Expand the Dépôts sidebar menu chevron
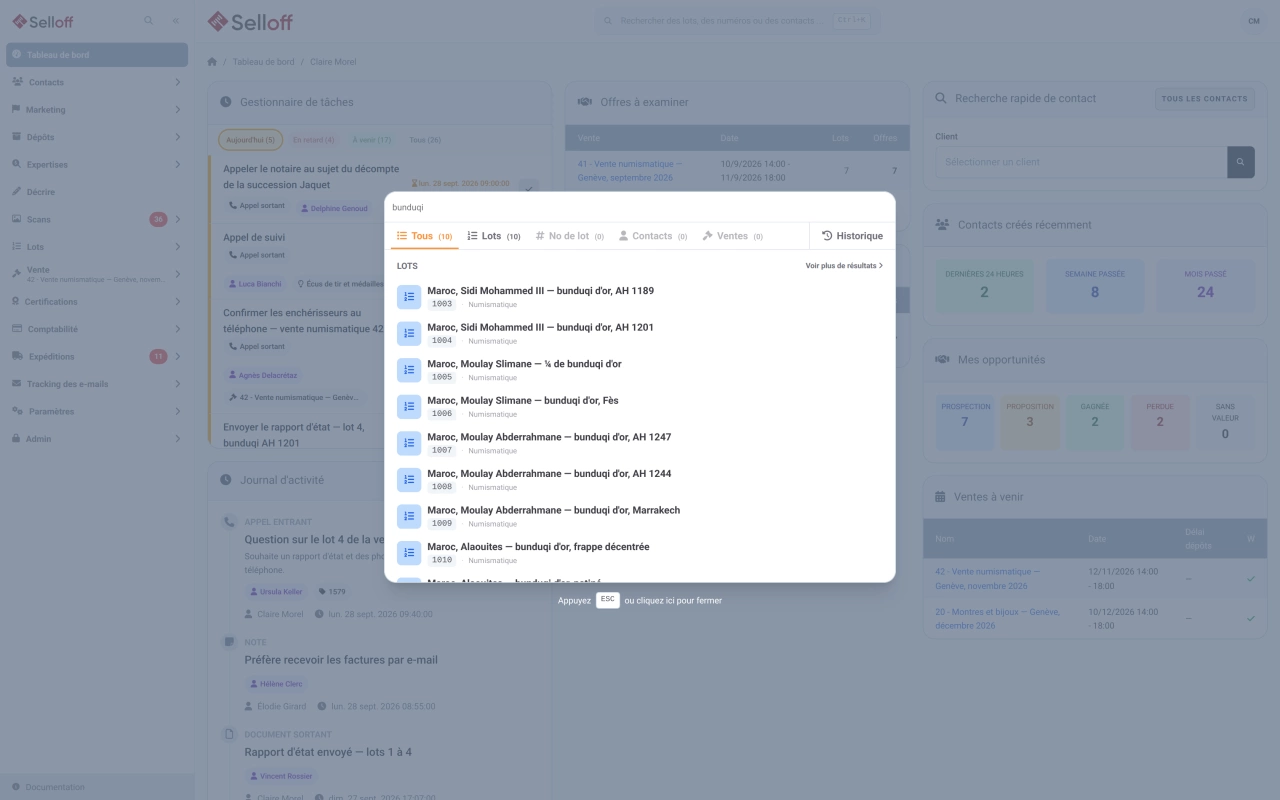1280x800 pixels. point(177,137)
